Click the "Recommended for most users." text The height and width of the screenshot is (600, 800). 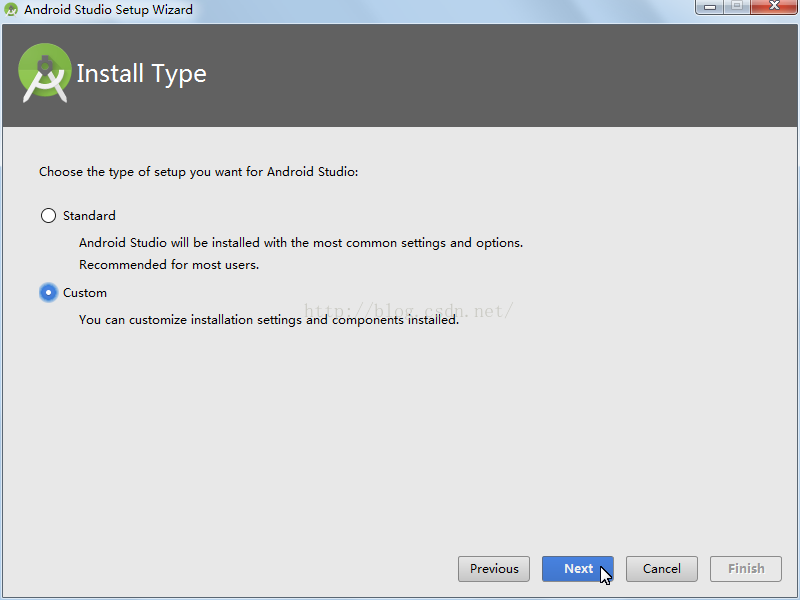(169, 265)
